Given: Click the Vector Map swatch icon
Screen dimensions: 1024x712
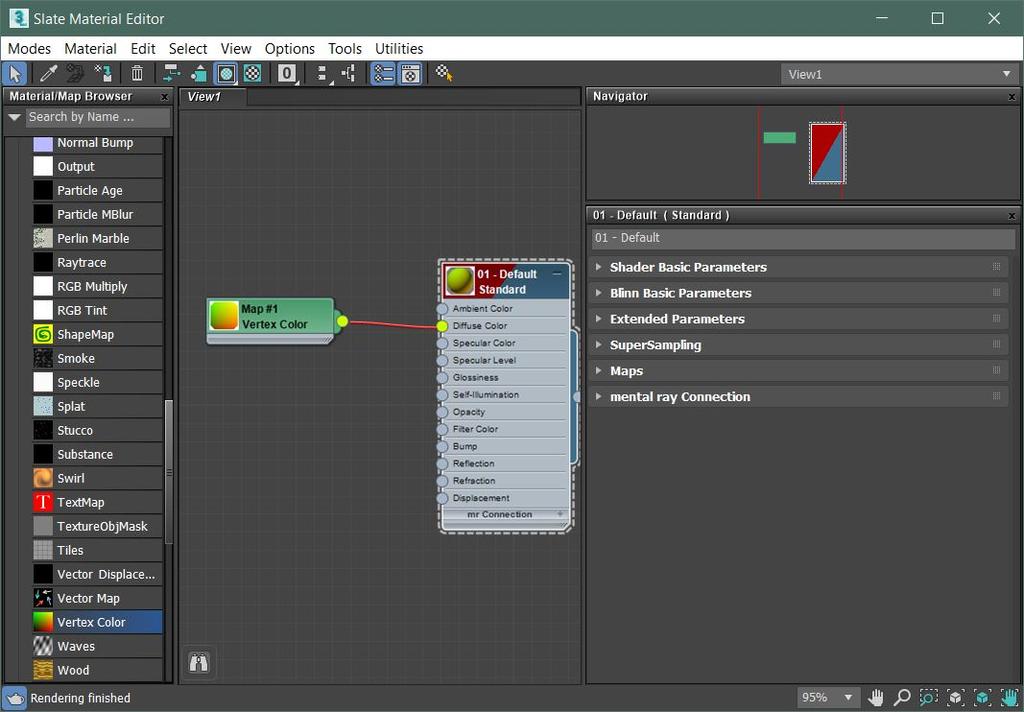Looking at the screenshot, I should tap(43, 598).
